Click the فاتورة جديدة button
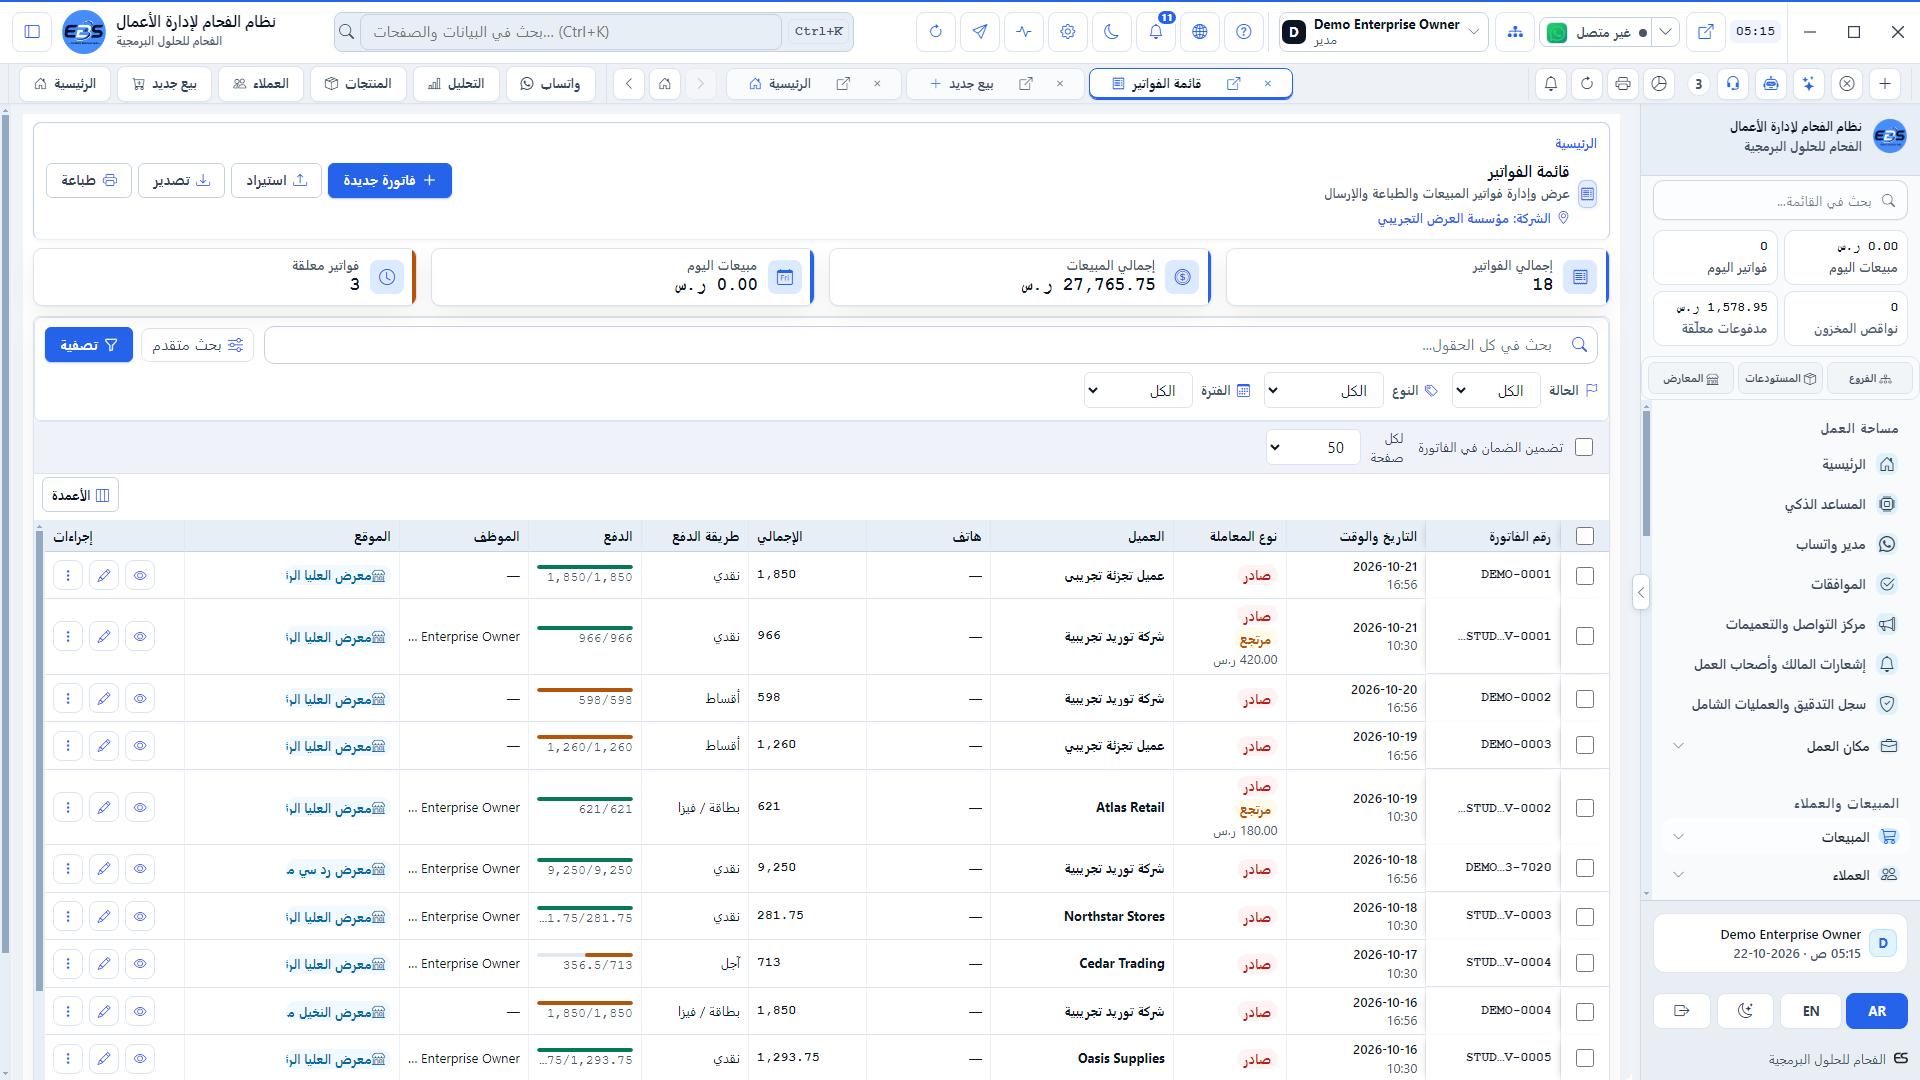This screenshot has height=1080, width=1920. click(390, 181)
